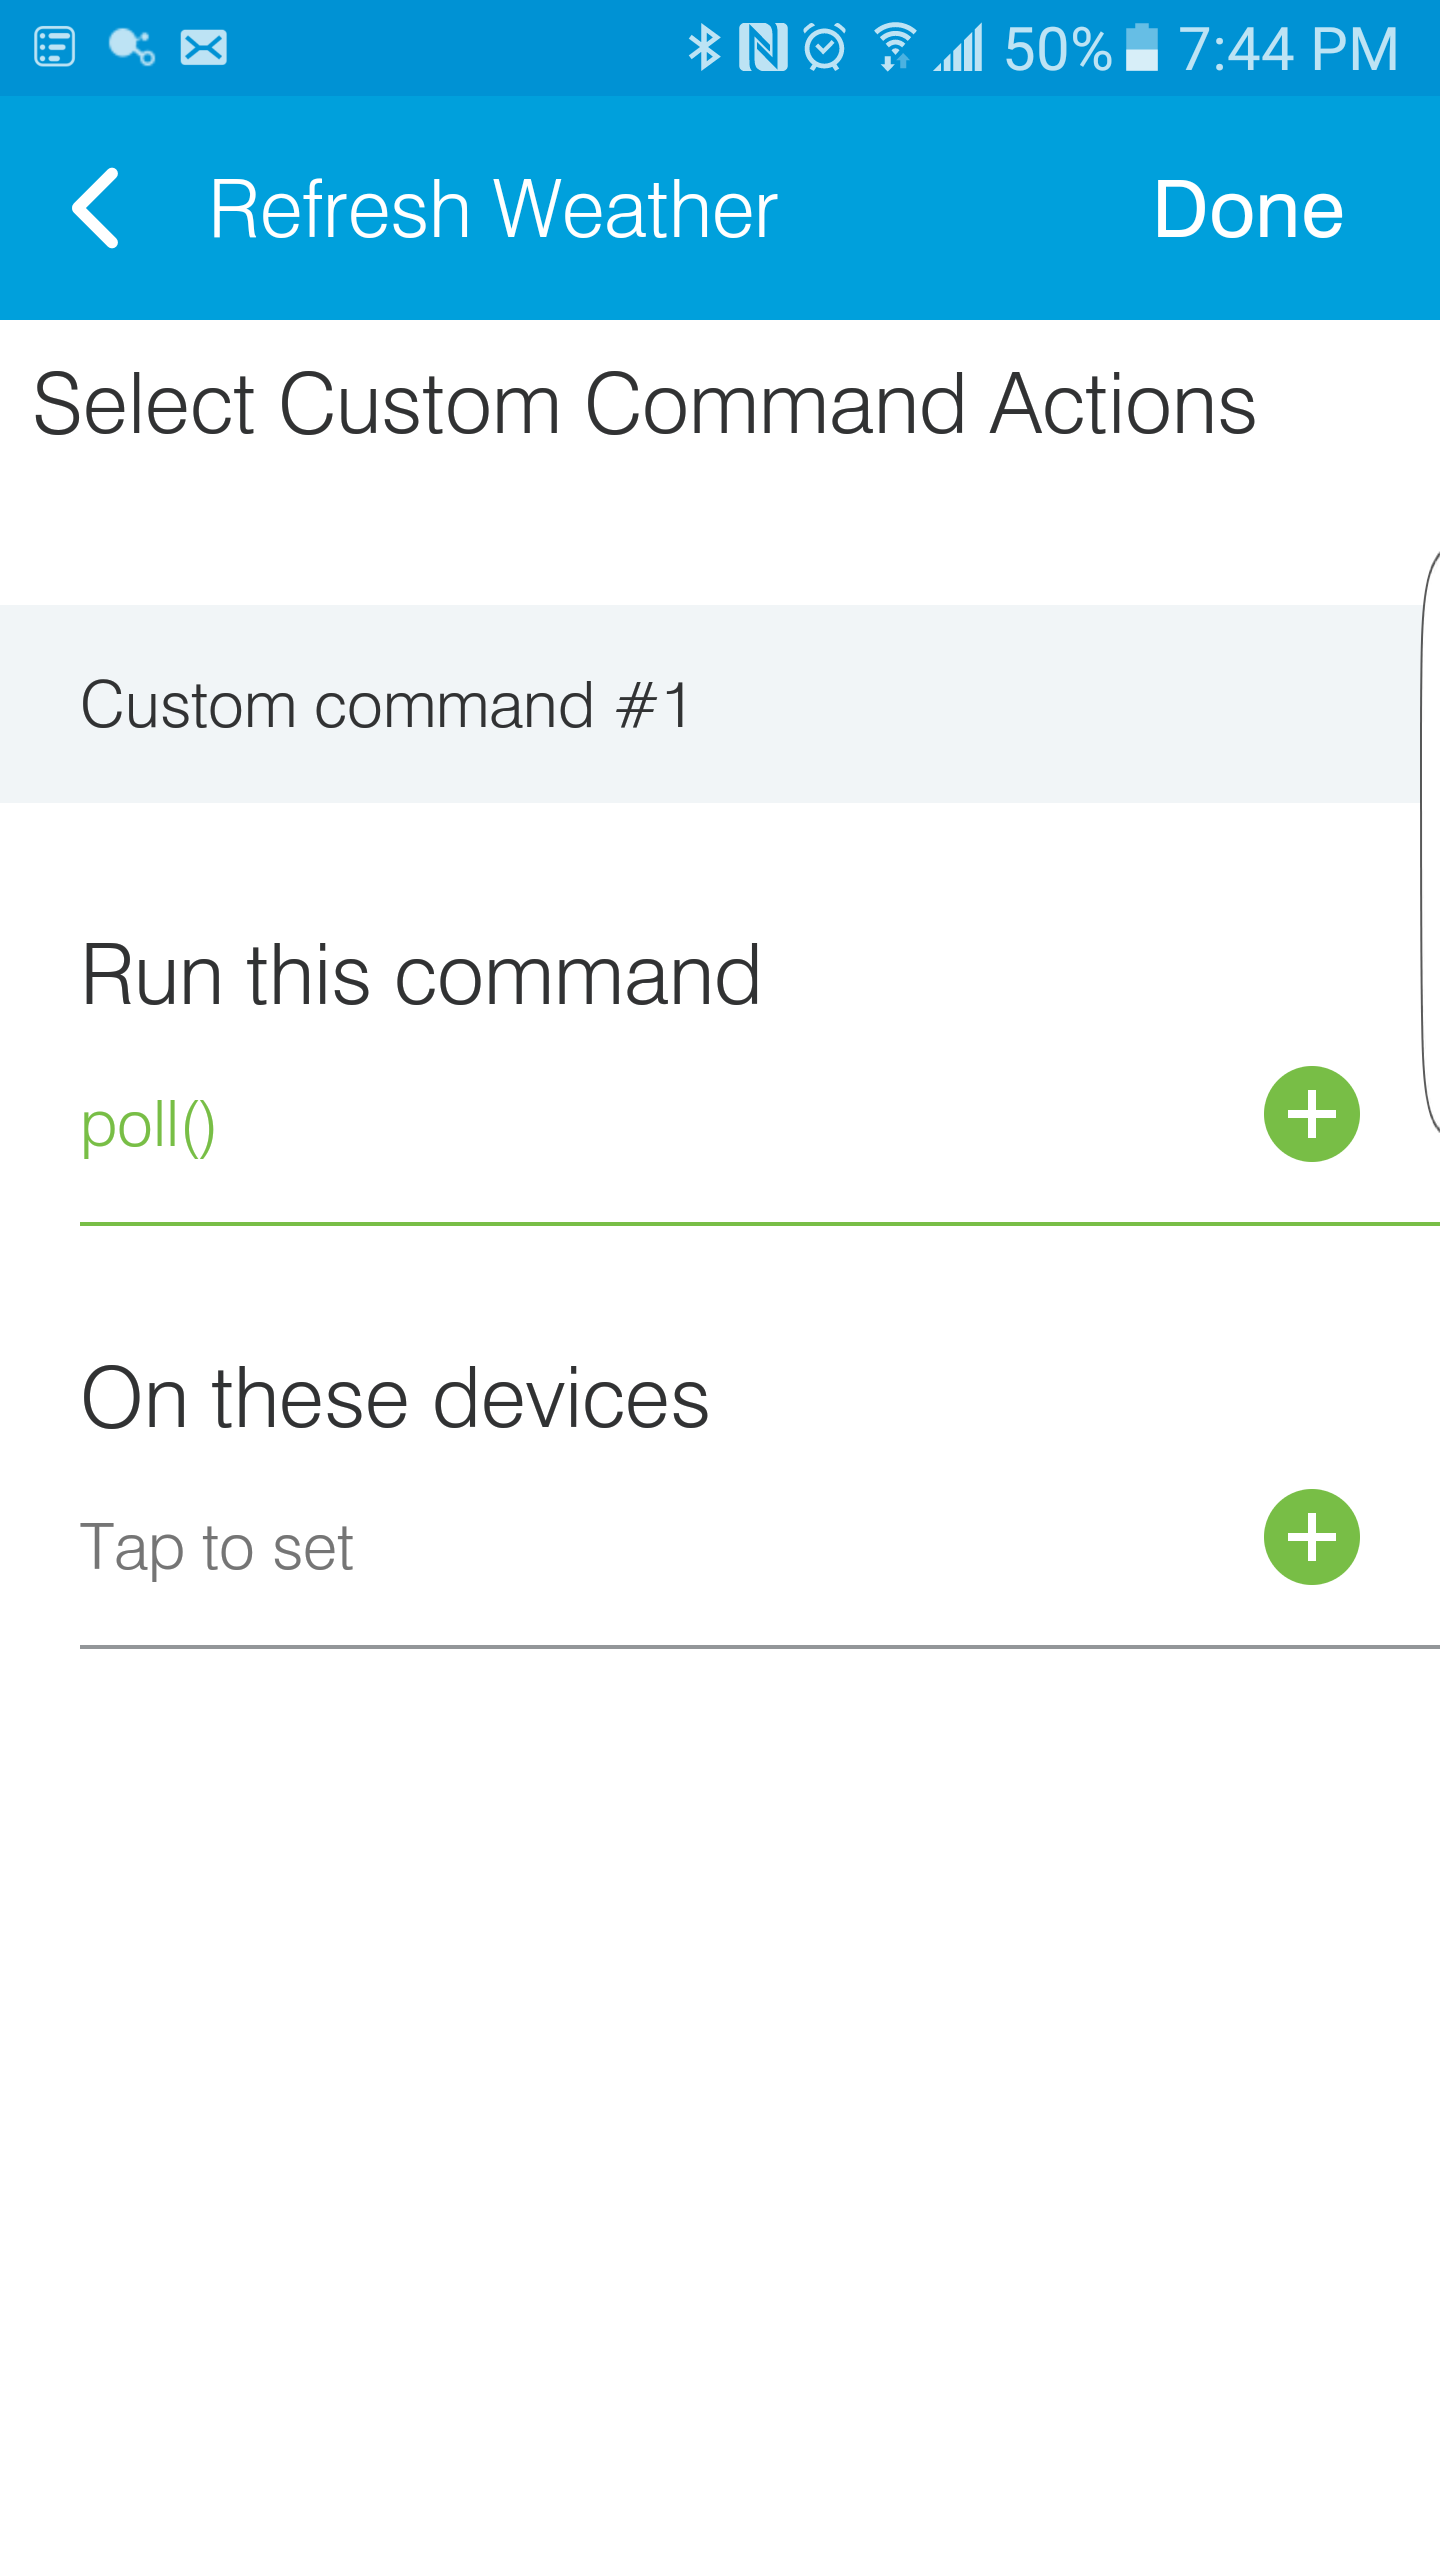Screen dimensions: 1440x2560
Task: Tap the green plus beside poll()
Action: click(1311, 1114)
